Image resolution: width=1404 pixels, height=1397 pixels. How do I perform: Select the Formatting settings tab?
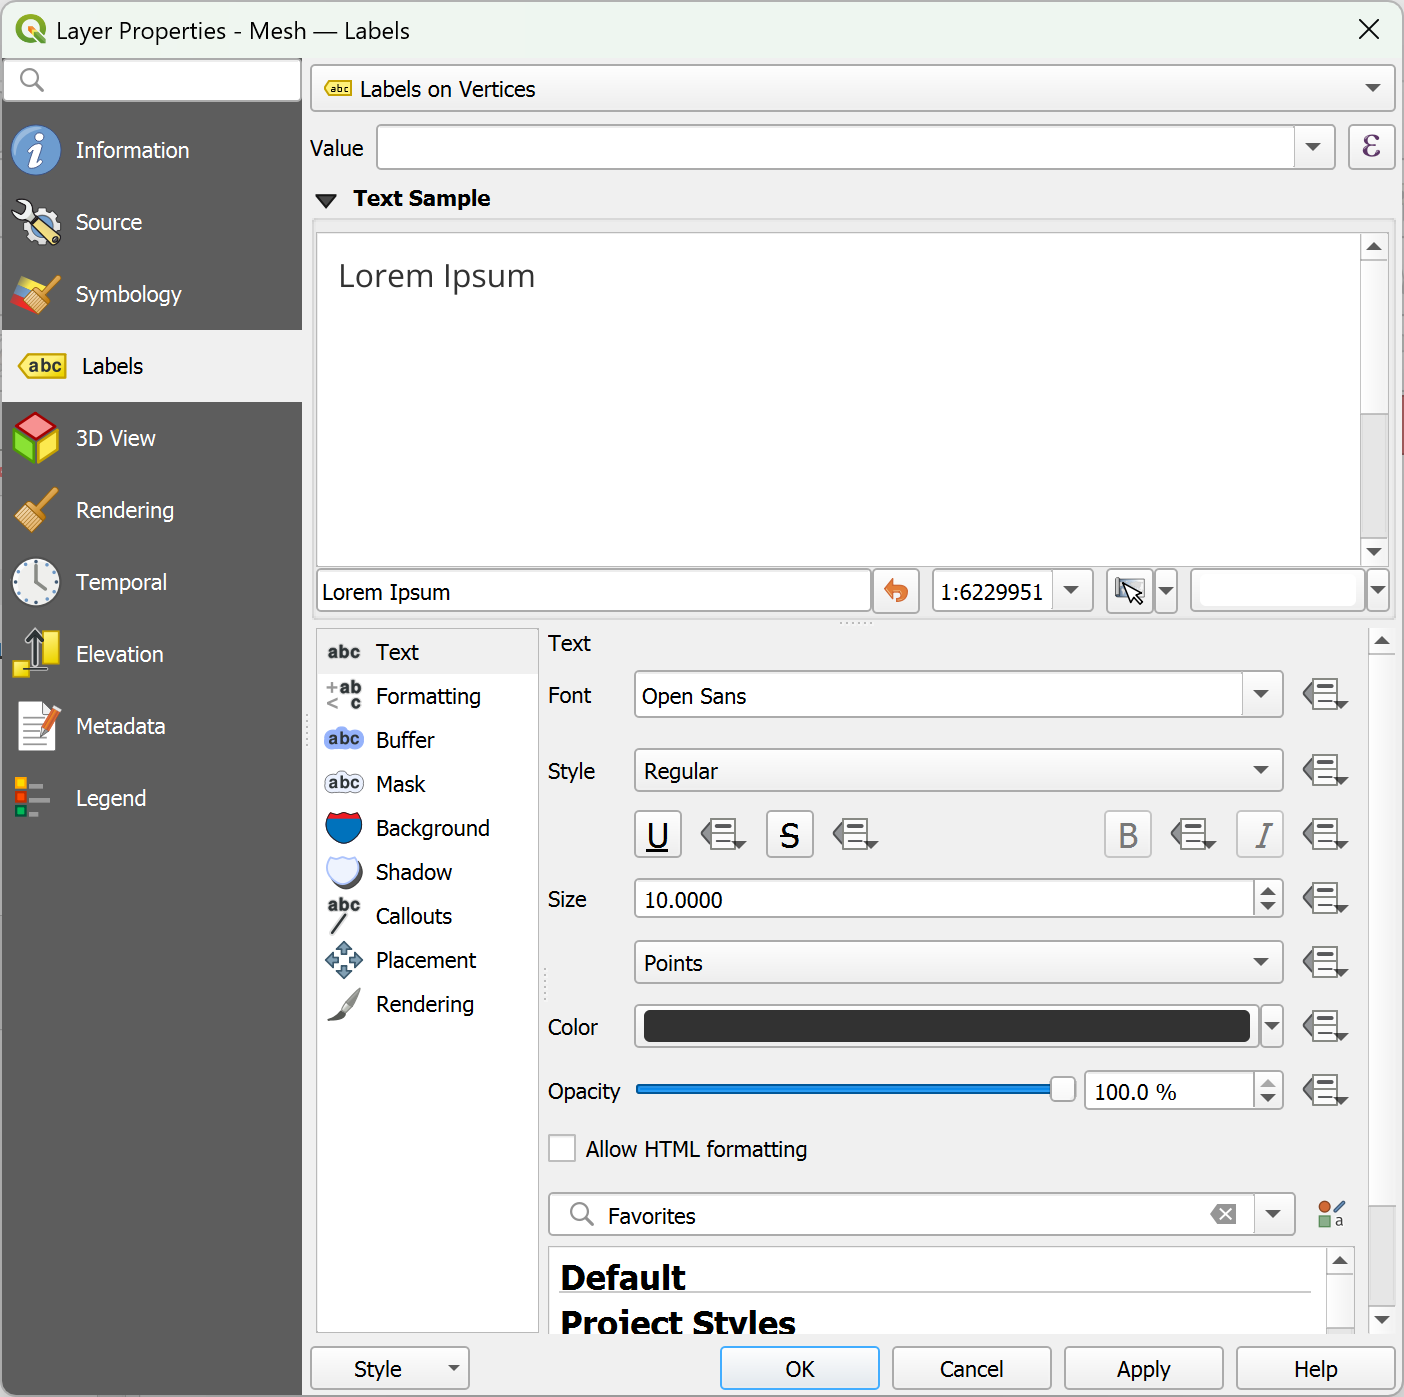pos(428,696)
